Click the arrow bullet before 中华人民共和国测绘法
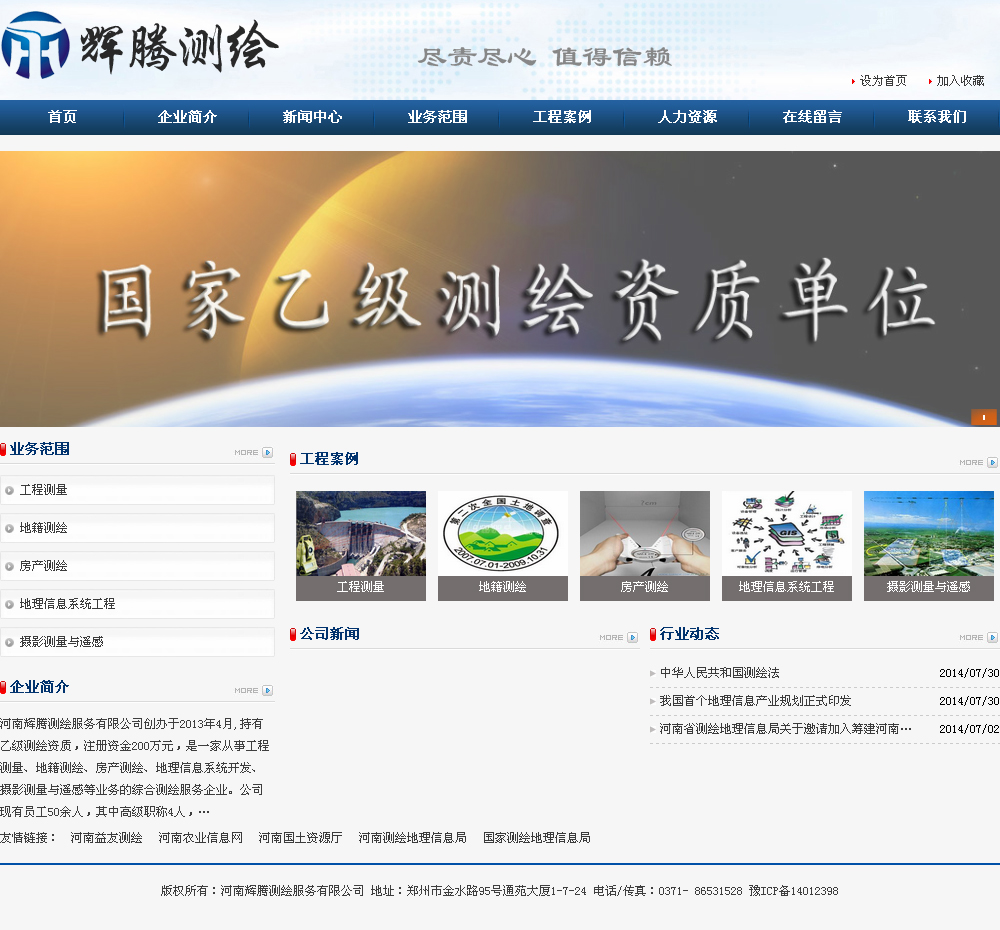This screenshot has width=1000, height=930. point(653,674)
